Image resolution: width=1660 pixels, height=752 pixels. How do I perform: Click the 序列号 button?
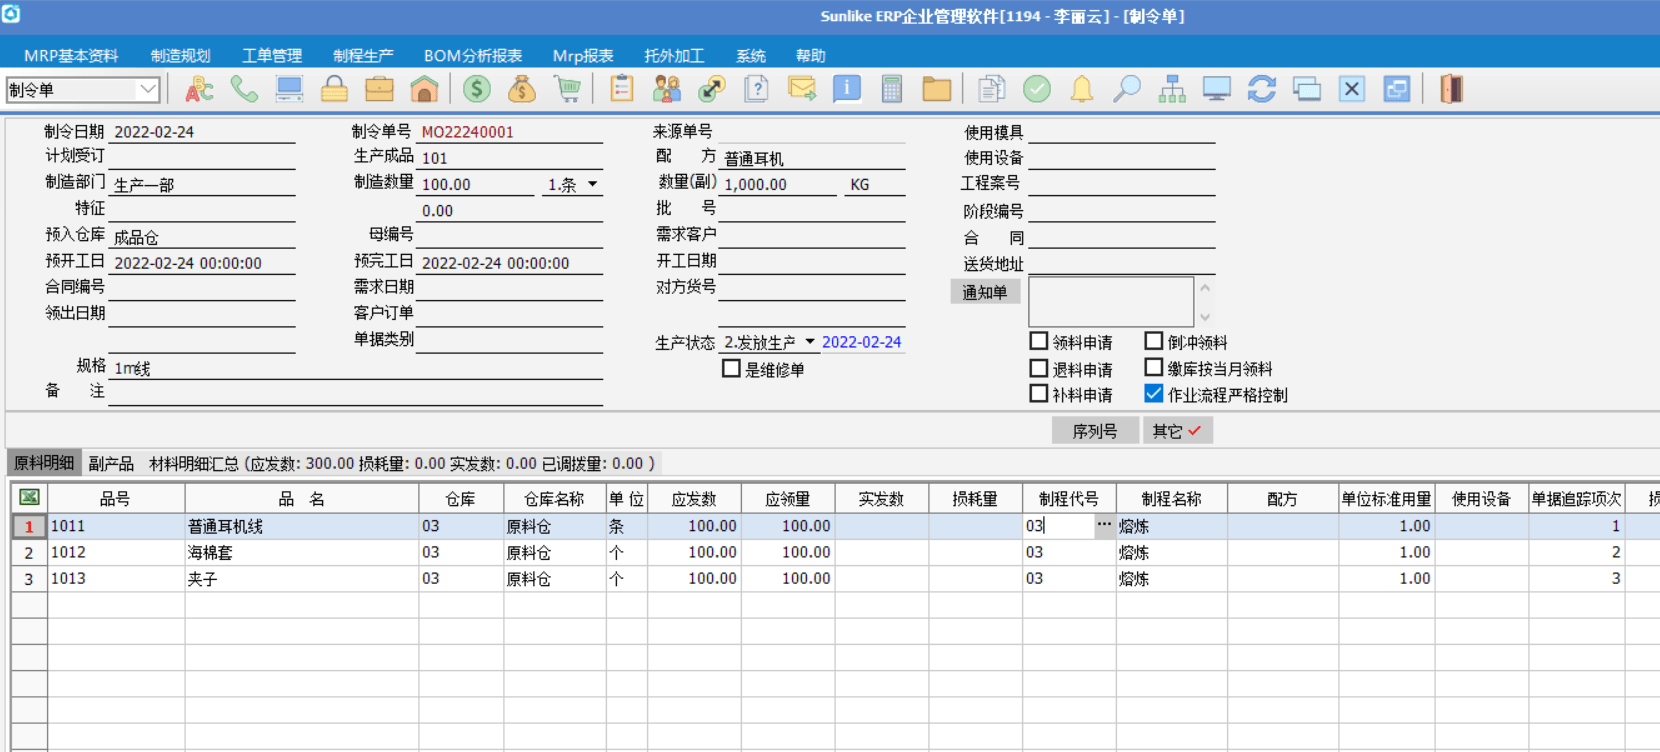point(1095,431)
